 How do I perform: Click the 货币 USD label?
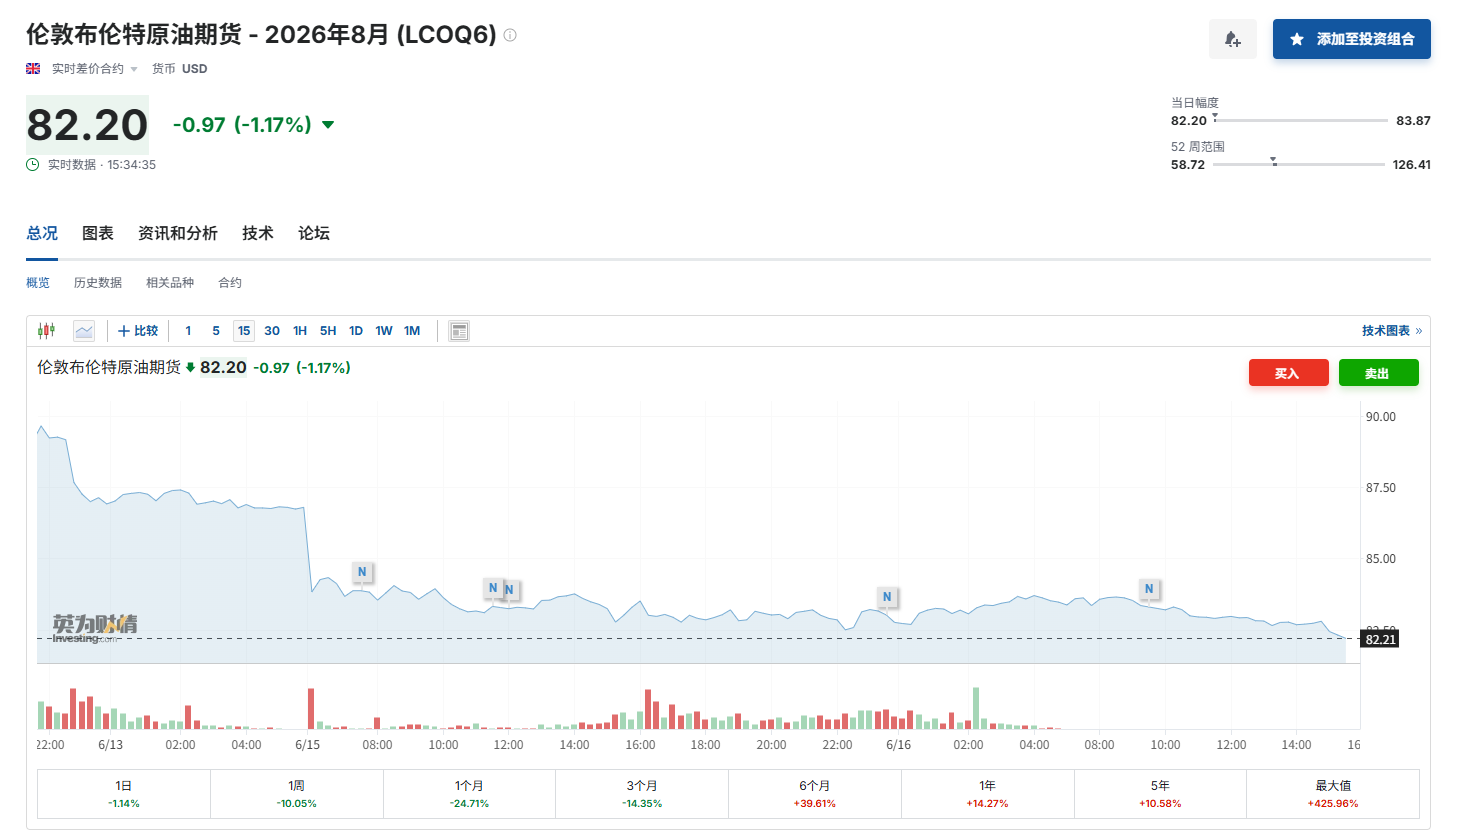pyautogui.click(x=180, y=69)
